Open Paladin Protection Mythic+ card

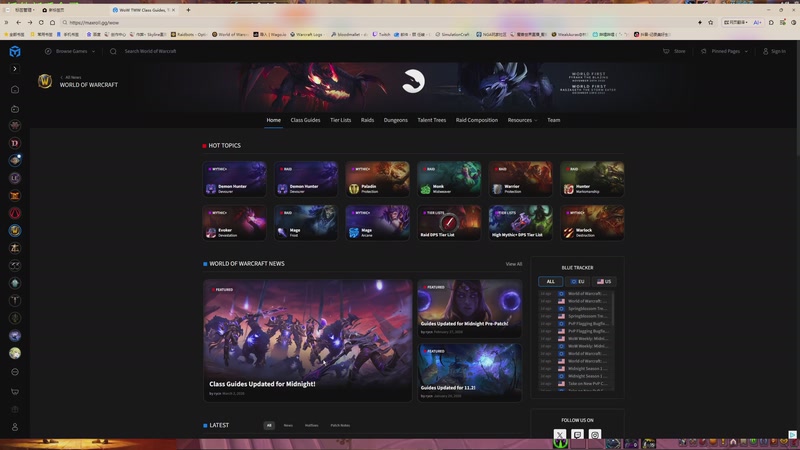pyautogui.click(x=378, y=179)
